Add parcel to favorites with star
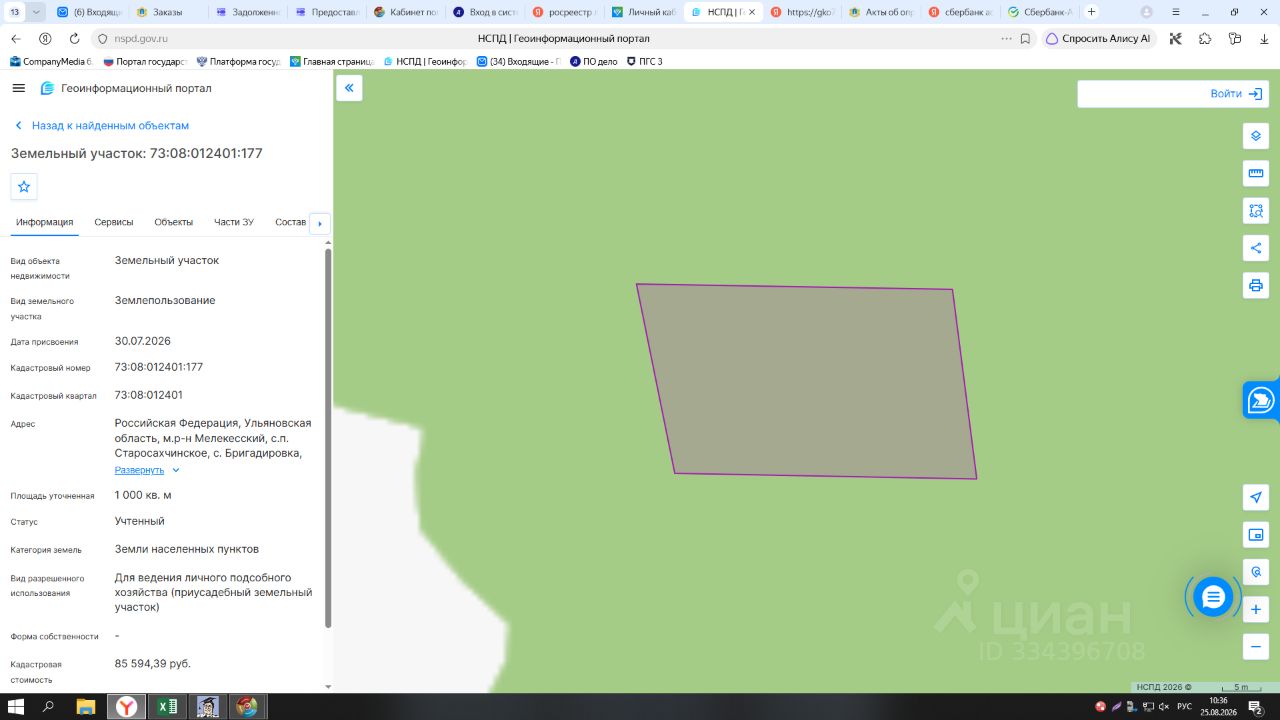 24,186
